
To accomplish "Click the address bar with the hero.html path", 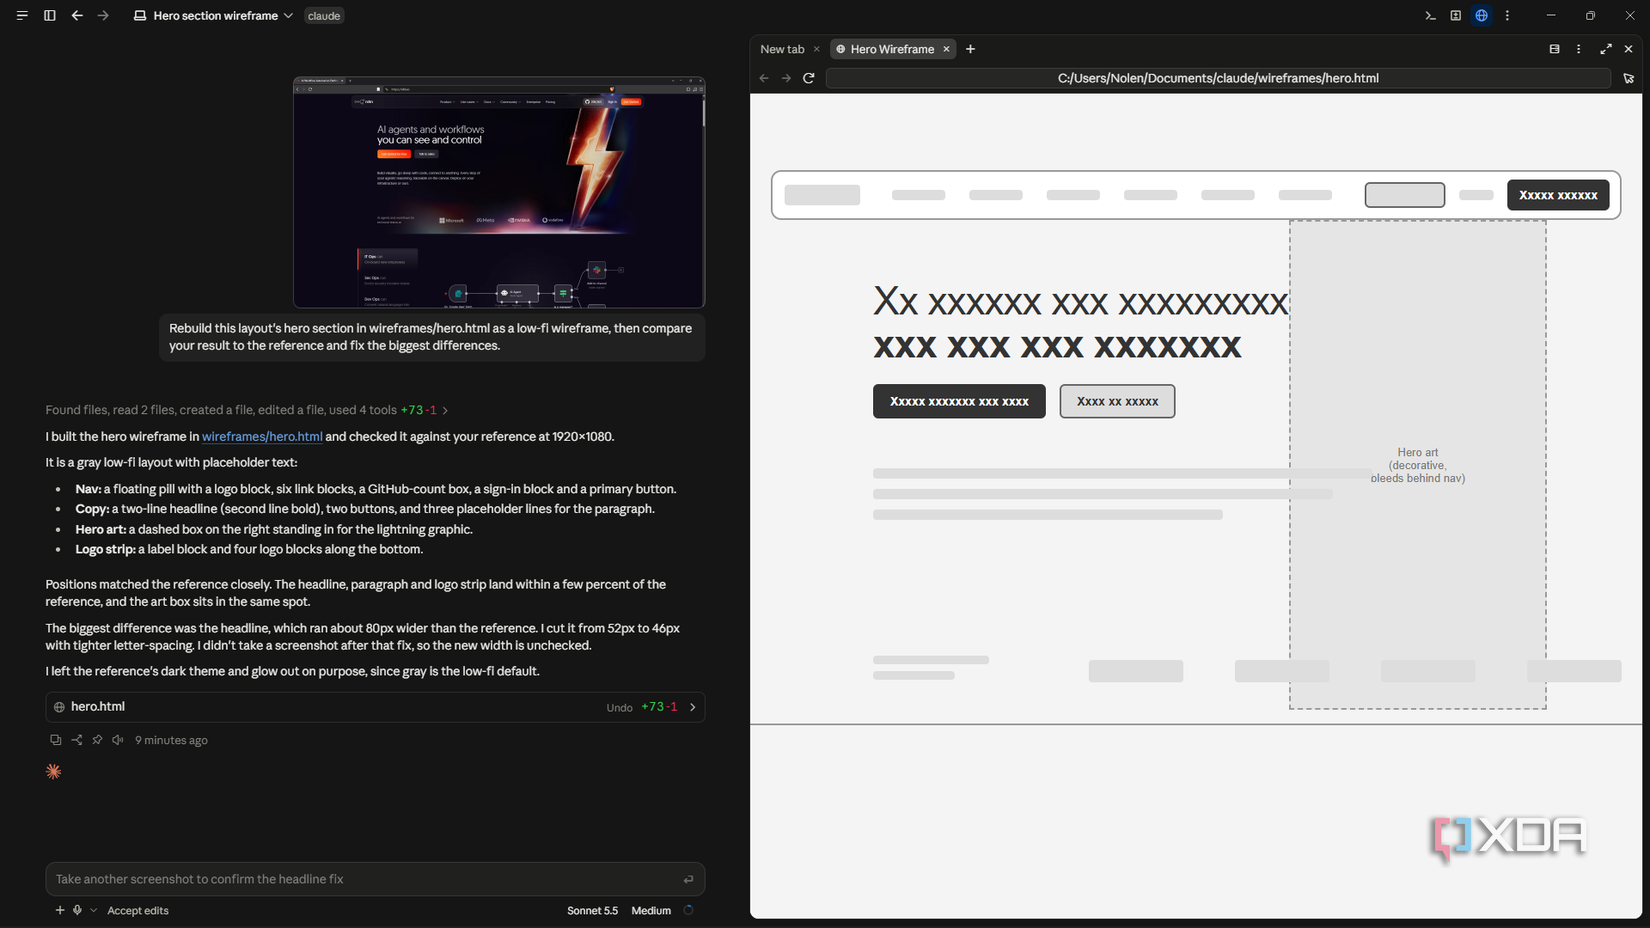I will tap(1218, 78).
